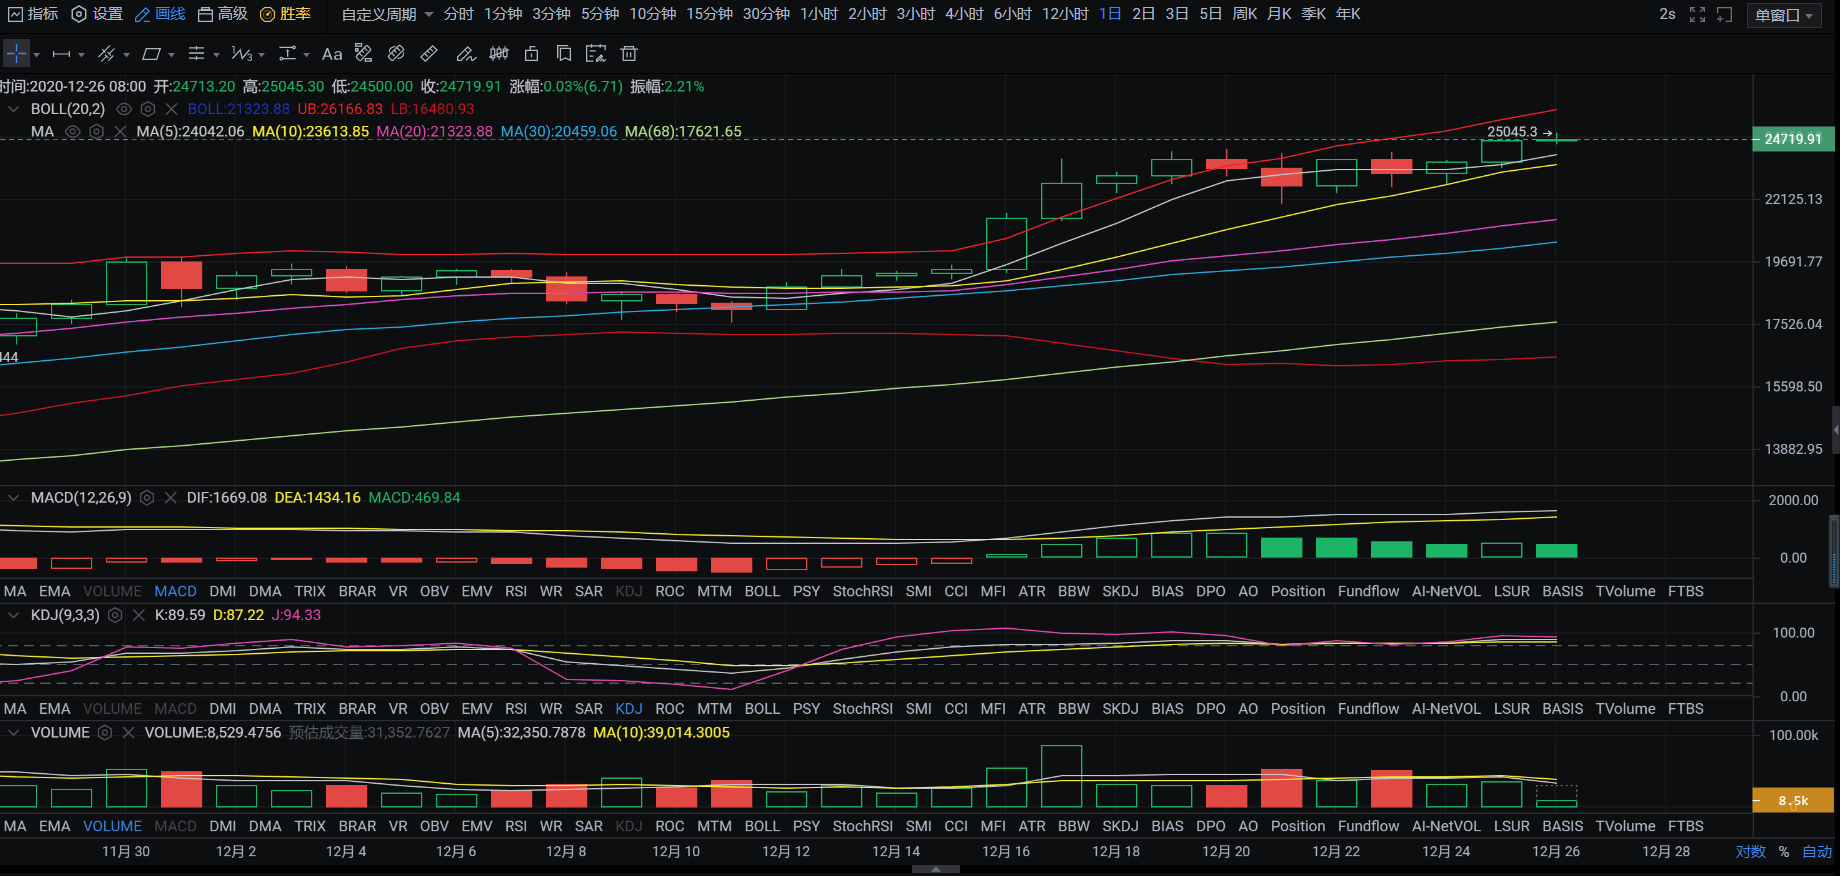Open the 单窗口 window layout dropdown
The height and width of the screenshot is (876, 1840).
click(x=1784, y=15)
